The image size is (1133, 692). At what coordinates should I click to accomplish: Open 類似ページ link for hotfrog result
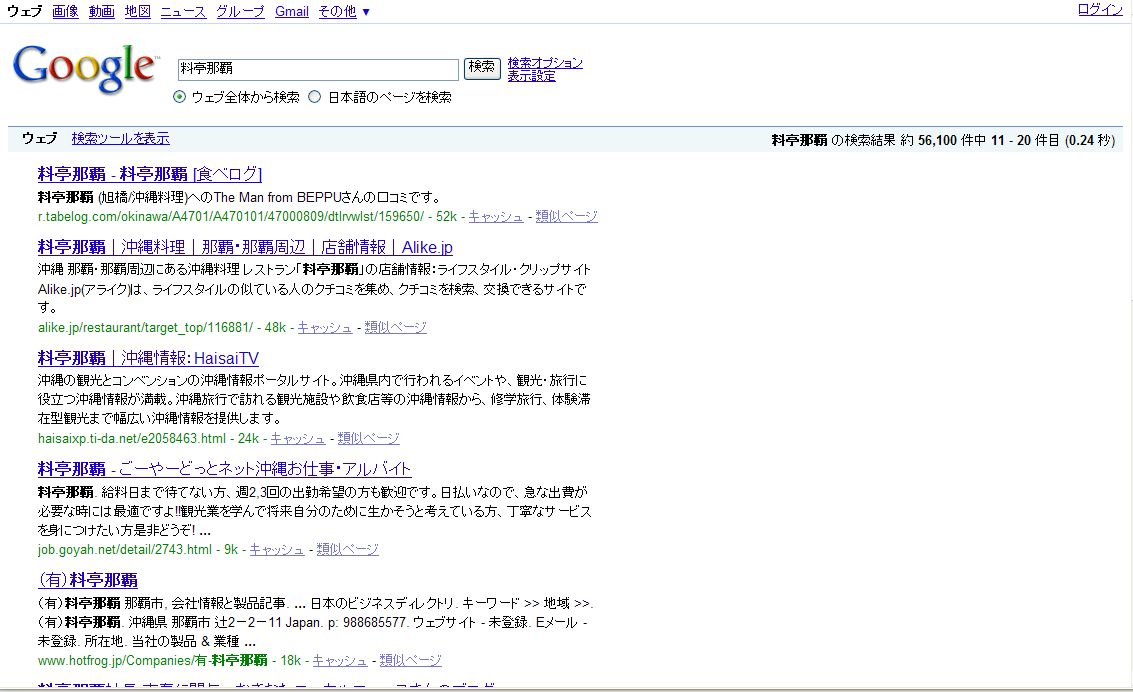coord(410,661)
